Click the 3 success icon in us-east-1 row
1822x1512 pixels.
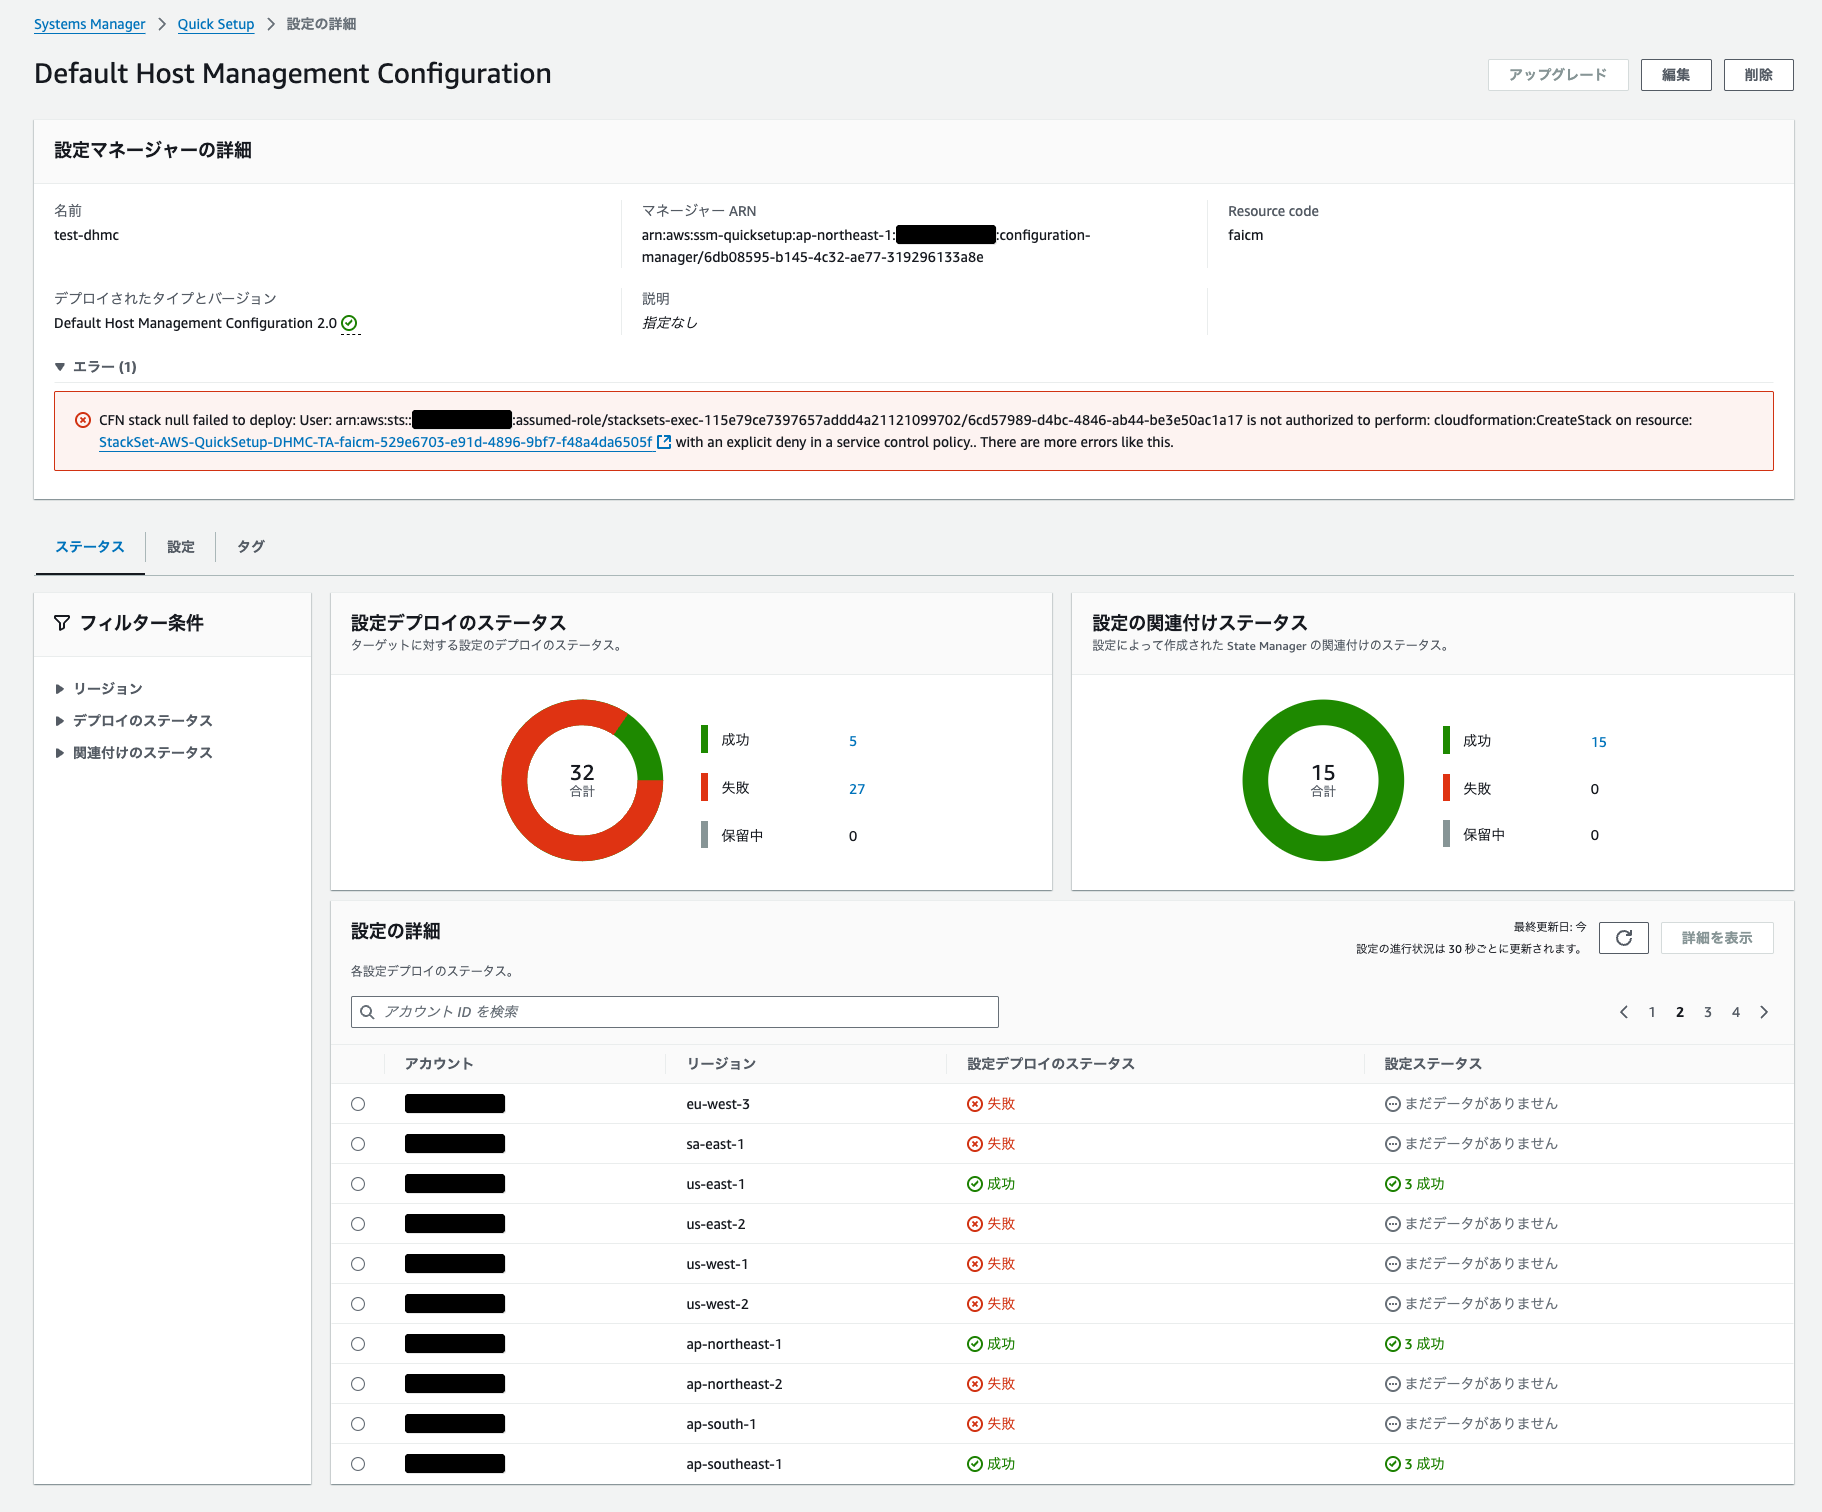(x=1392, y=1184)
